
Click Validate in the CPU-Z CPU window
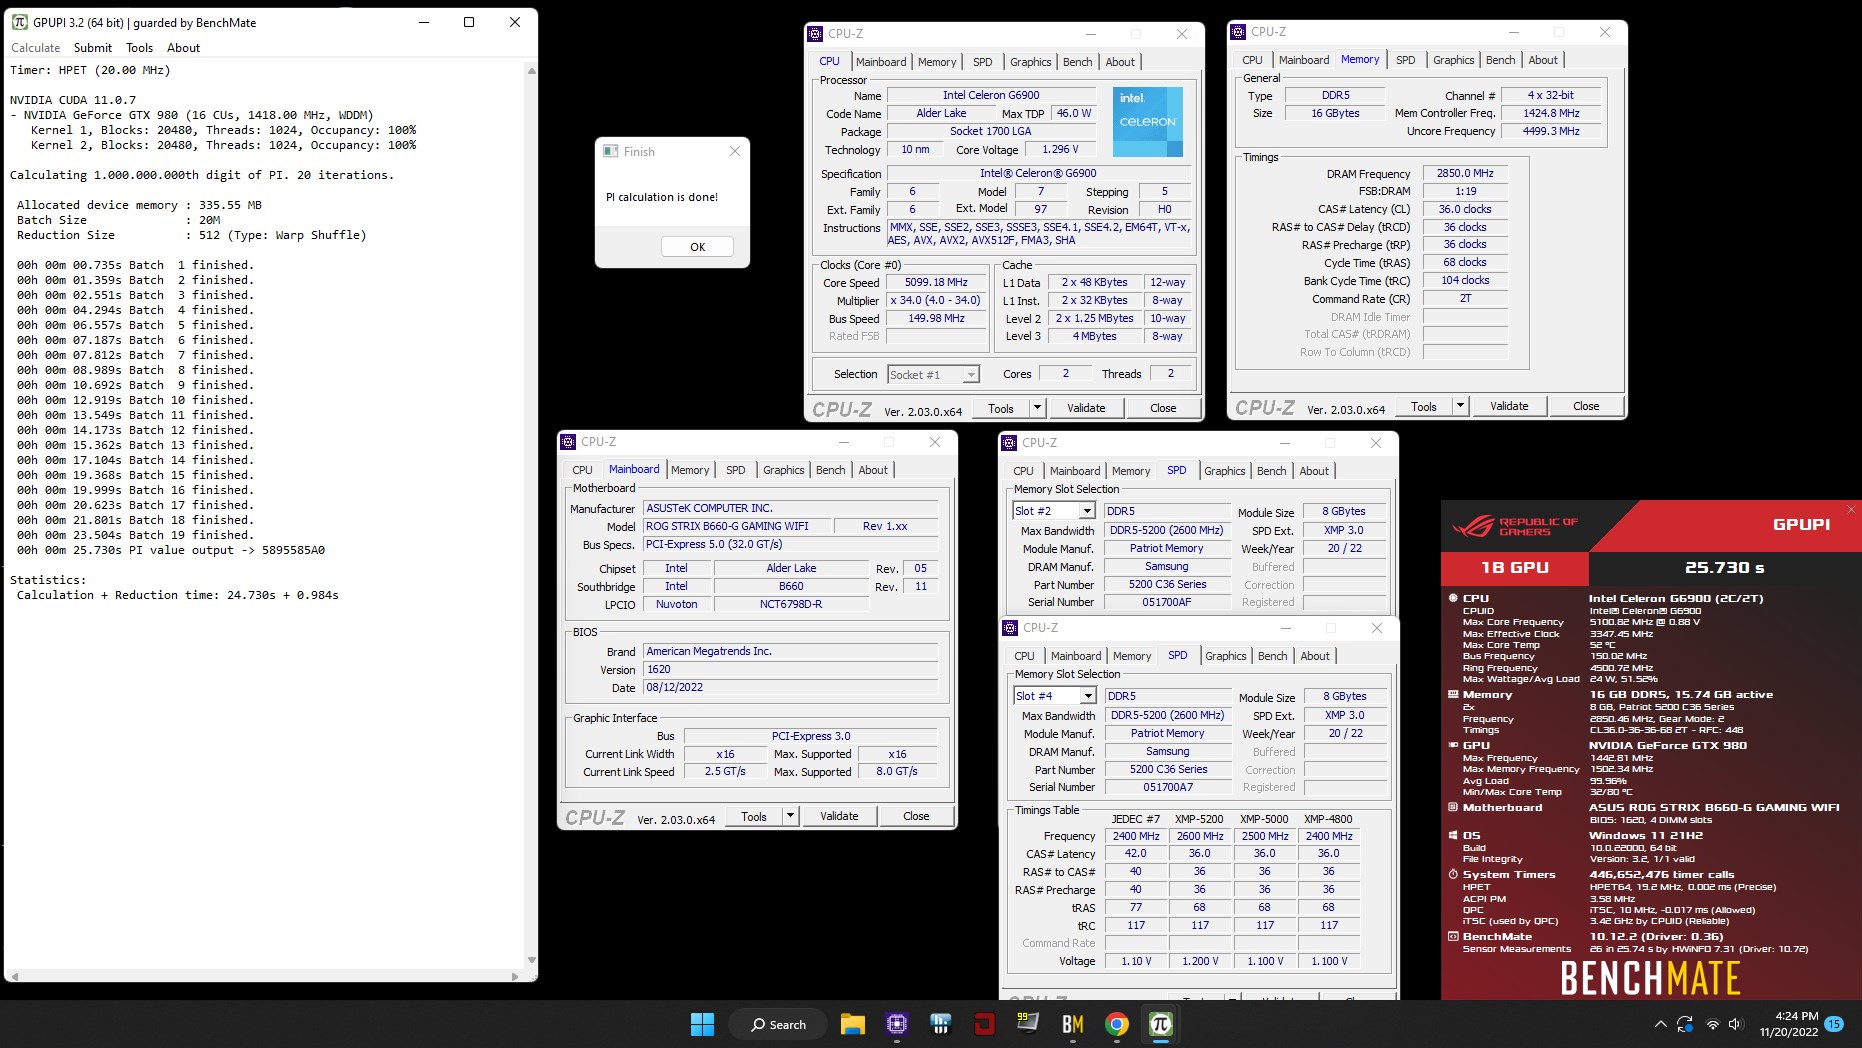point(1086,408)
